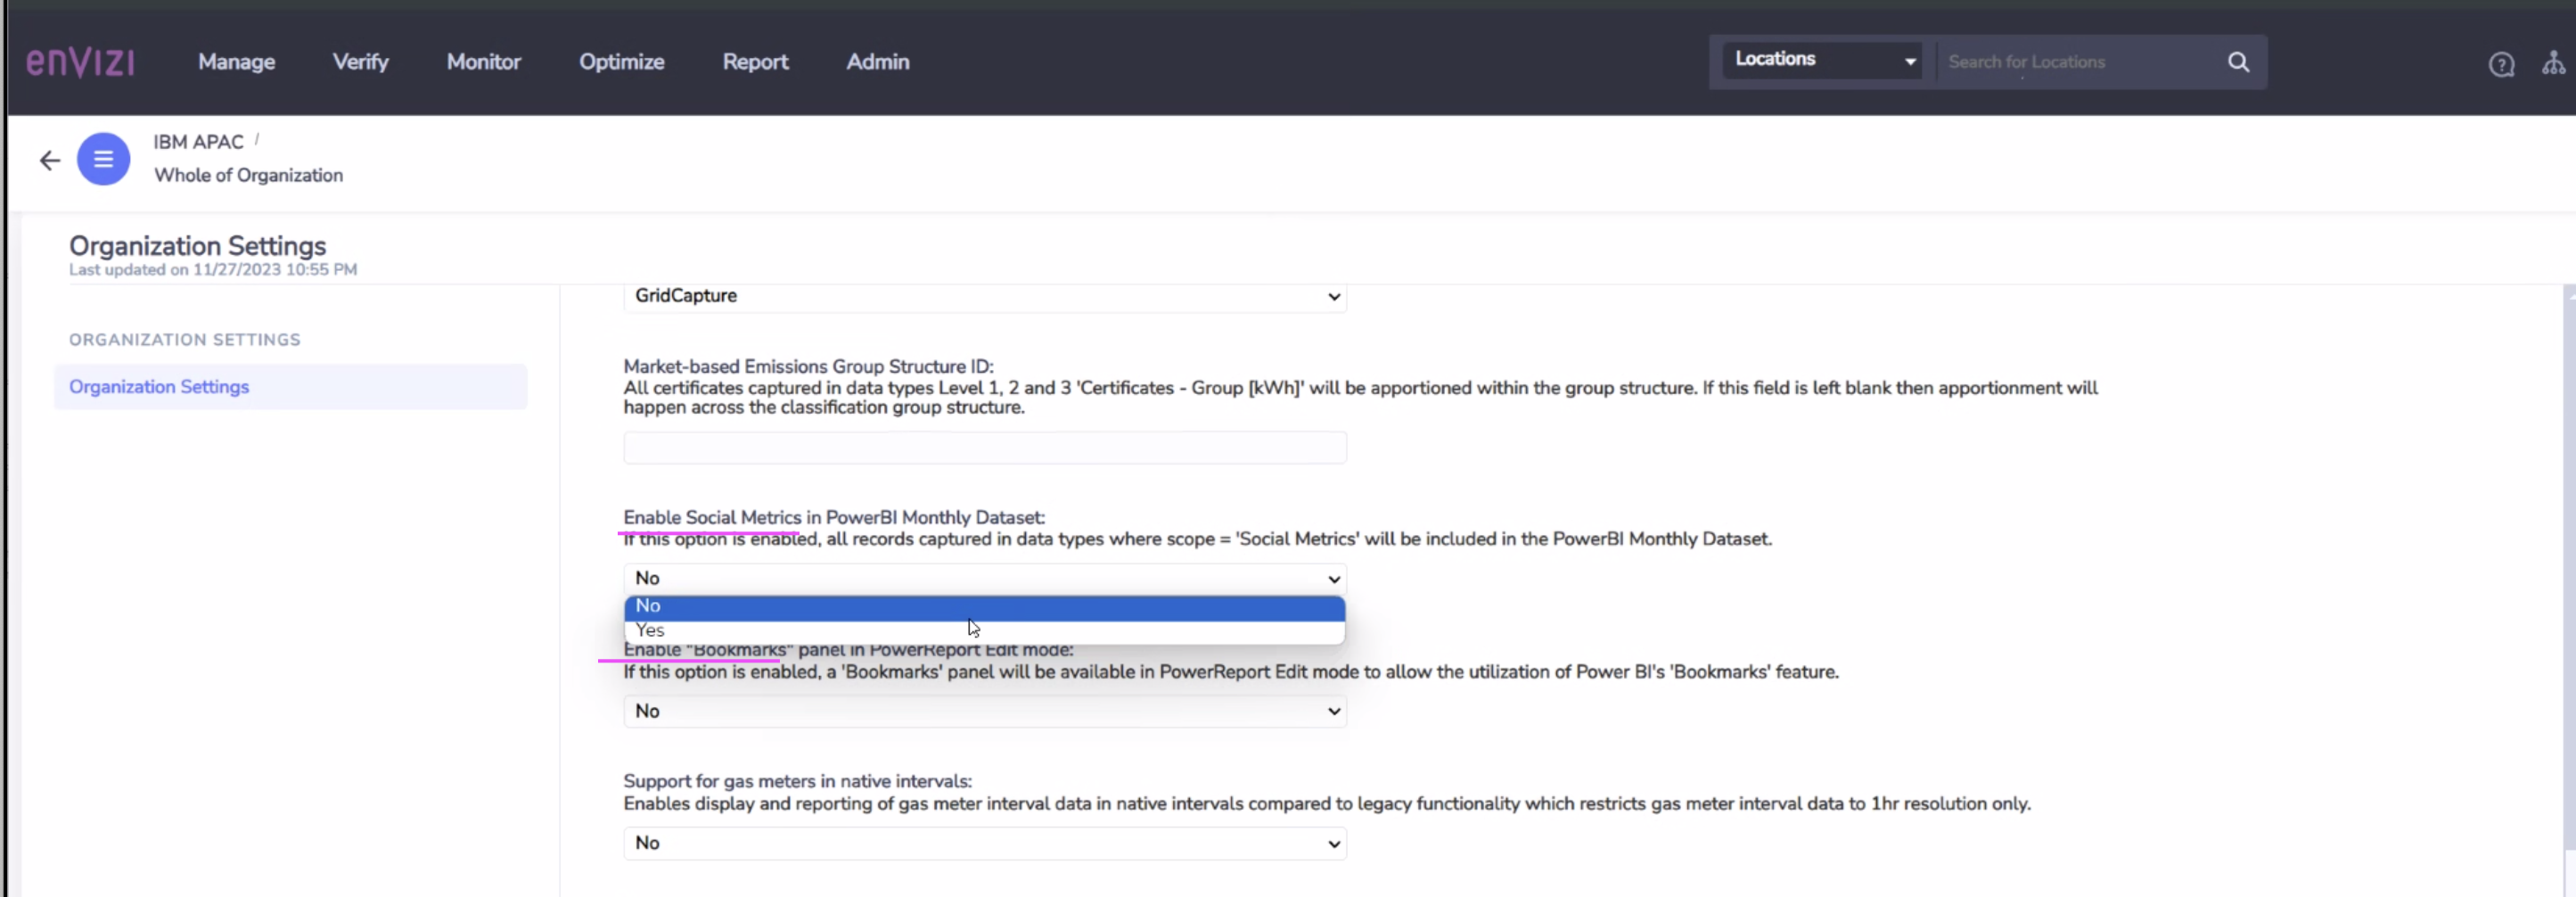Click the back arrow beside IBM APAC

pyautogui.click(x=48, y=160)
